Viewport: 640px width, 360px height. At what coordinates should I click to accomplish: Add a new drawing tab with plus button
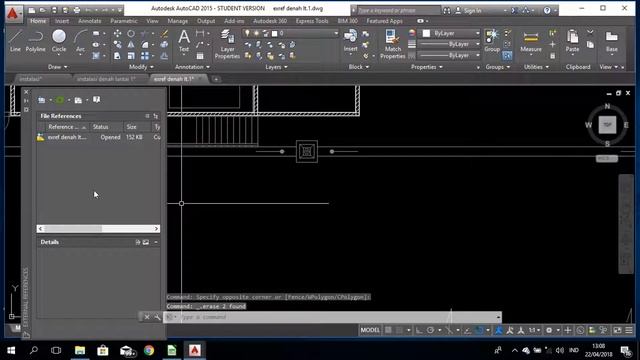pos(216,79)
